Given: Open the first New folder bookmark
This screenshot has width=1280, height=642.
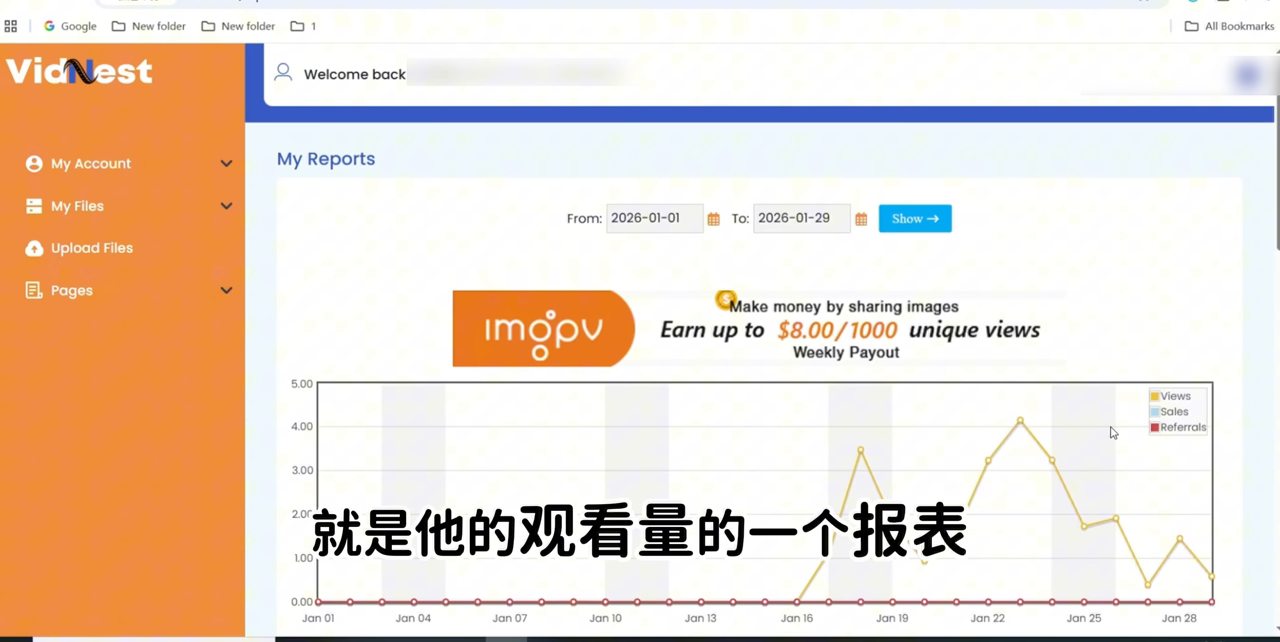Looking at the screenshot, I should click(148, 26).
